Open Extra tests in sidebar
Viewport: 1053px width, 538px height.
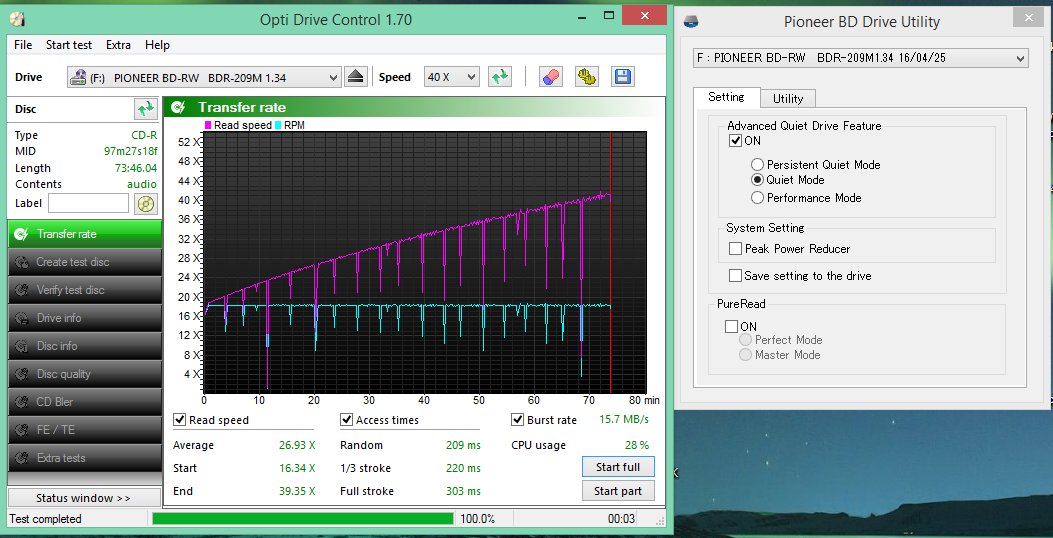click(85, 458)
